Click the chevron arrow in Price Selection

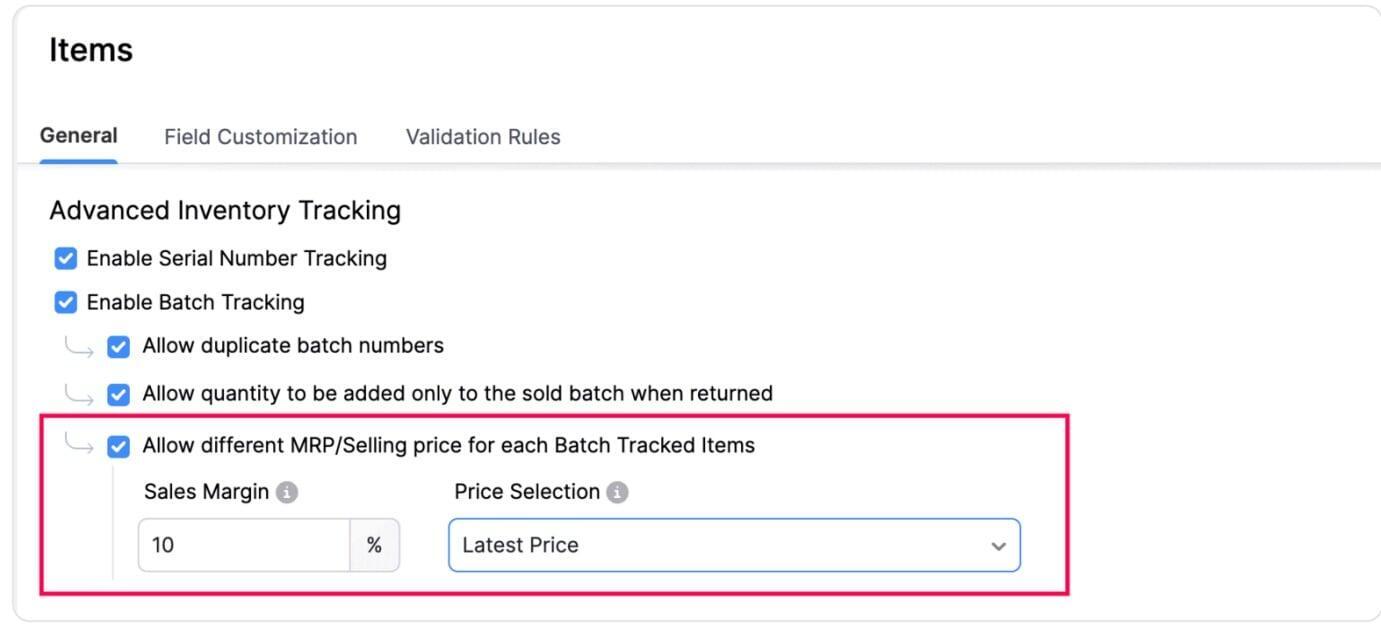(x=997, y=546)
